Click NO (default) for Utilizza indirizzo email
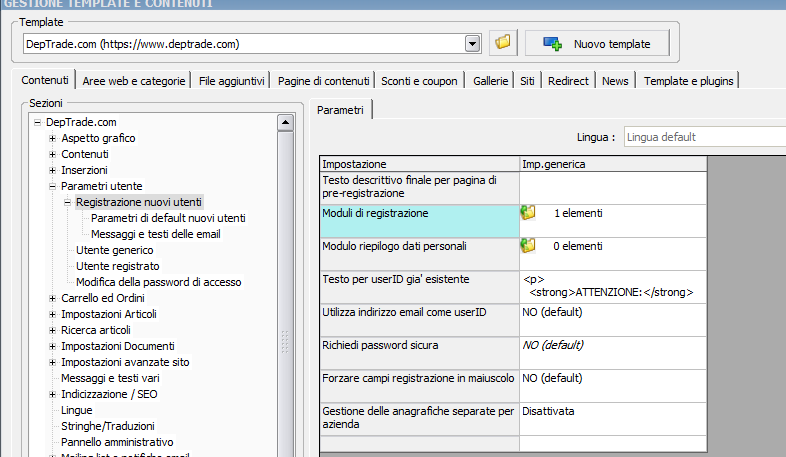The image size is (786, 457). (x=552, y=312)
